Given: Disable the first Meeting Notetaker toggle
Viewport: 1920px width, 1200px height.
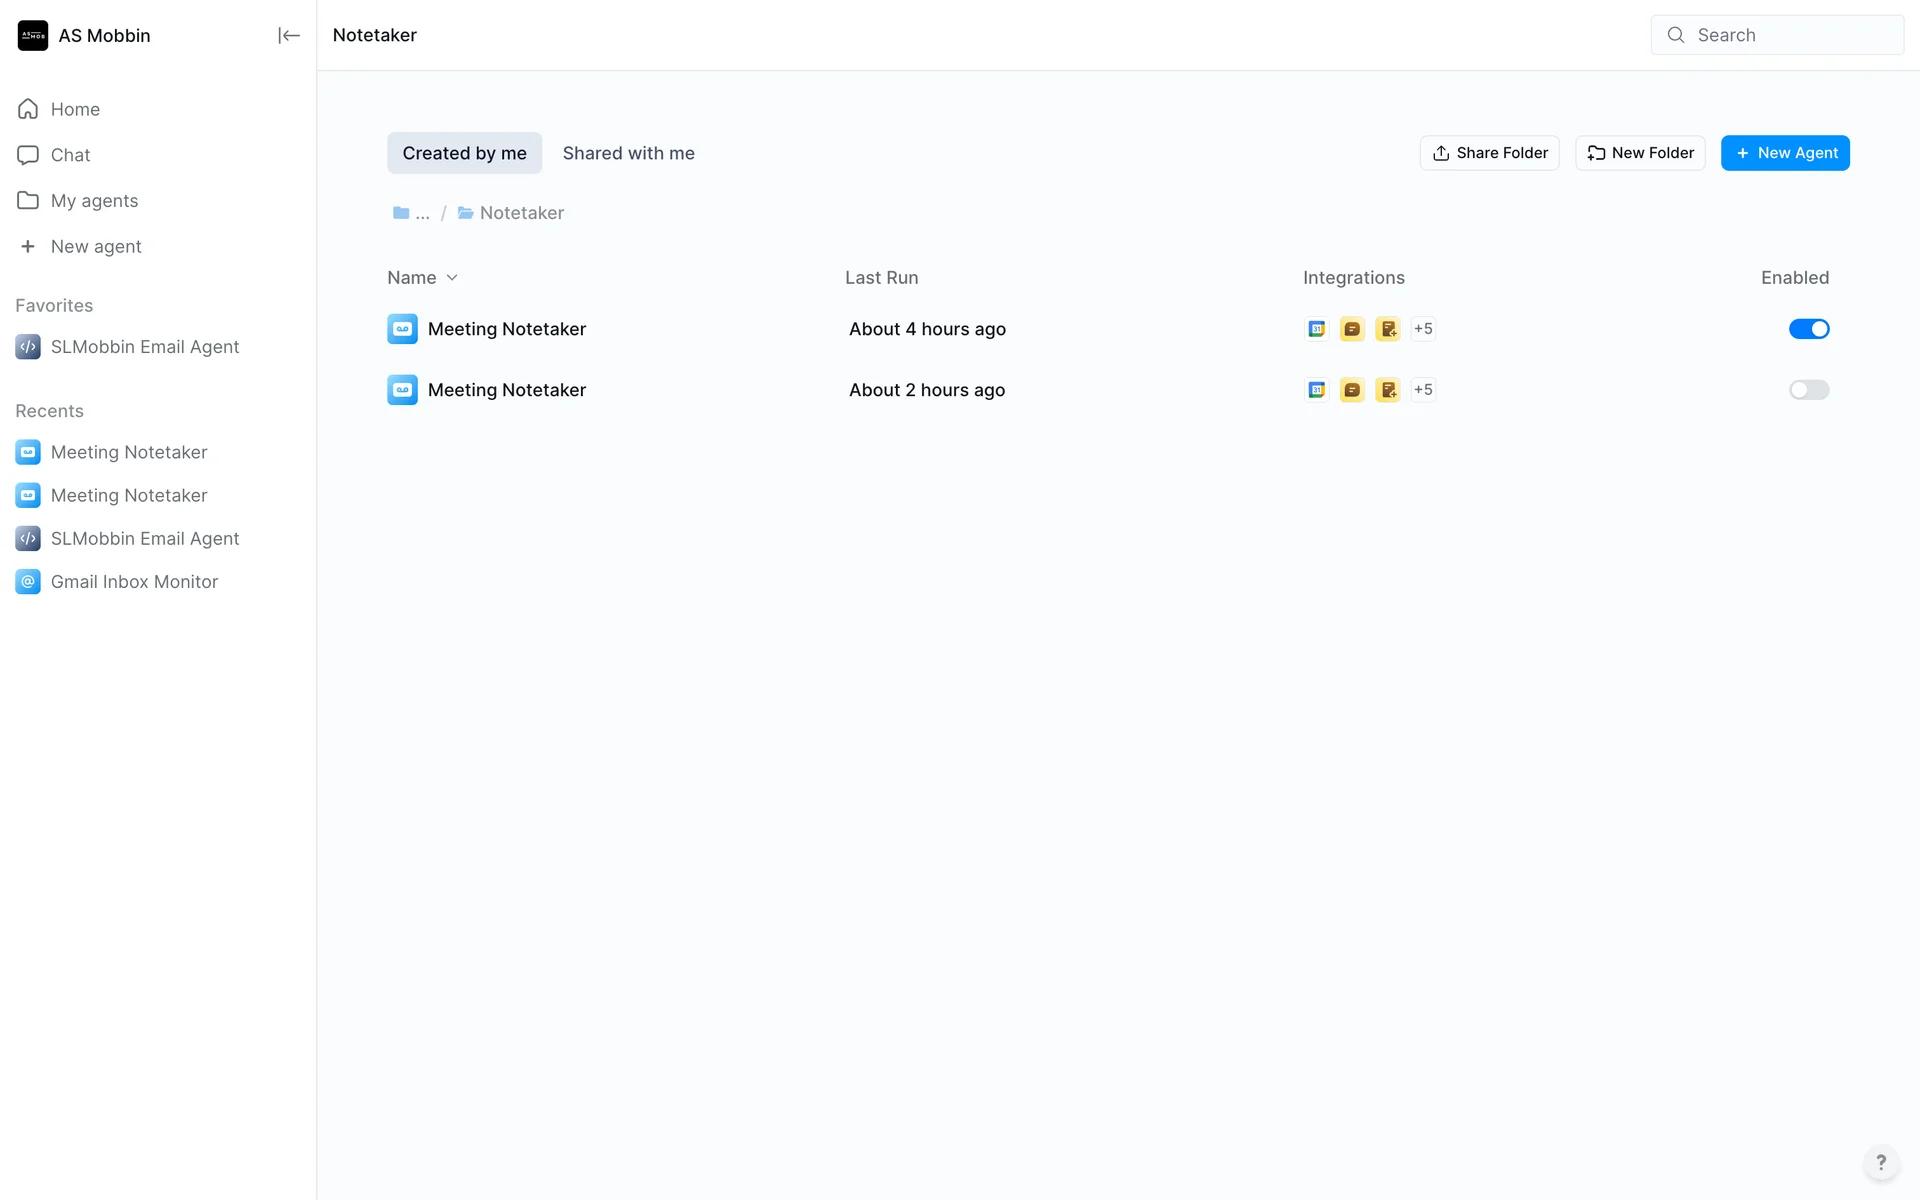Looking at the screenshot, I should [1808, 329].
